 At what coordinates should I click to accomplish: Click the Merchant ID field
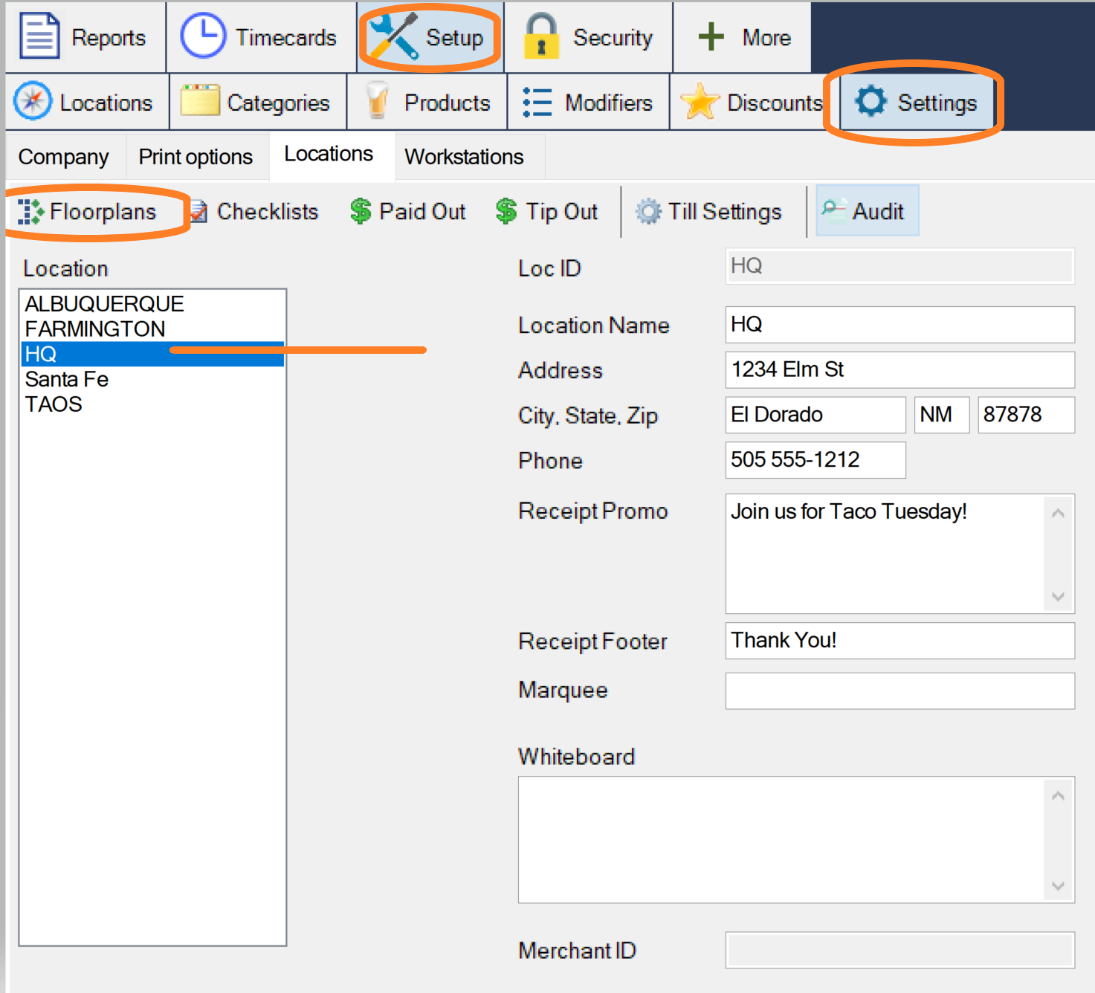click(899, 950)
